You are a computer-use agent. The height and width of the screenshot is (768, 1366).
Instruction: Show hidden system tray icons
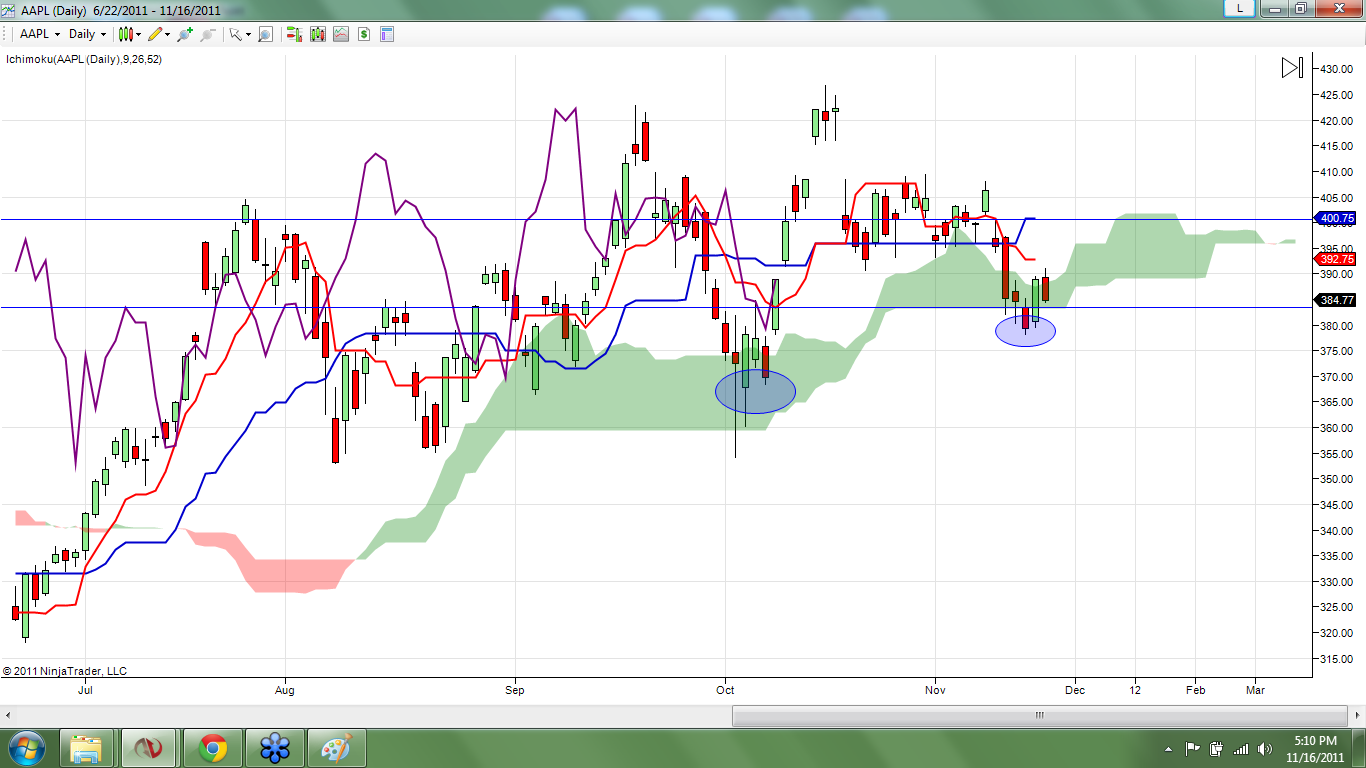(1169, 749)
